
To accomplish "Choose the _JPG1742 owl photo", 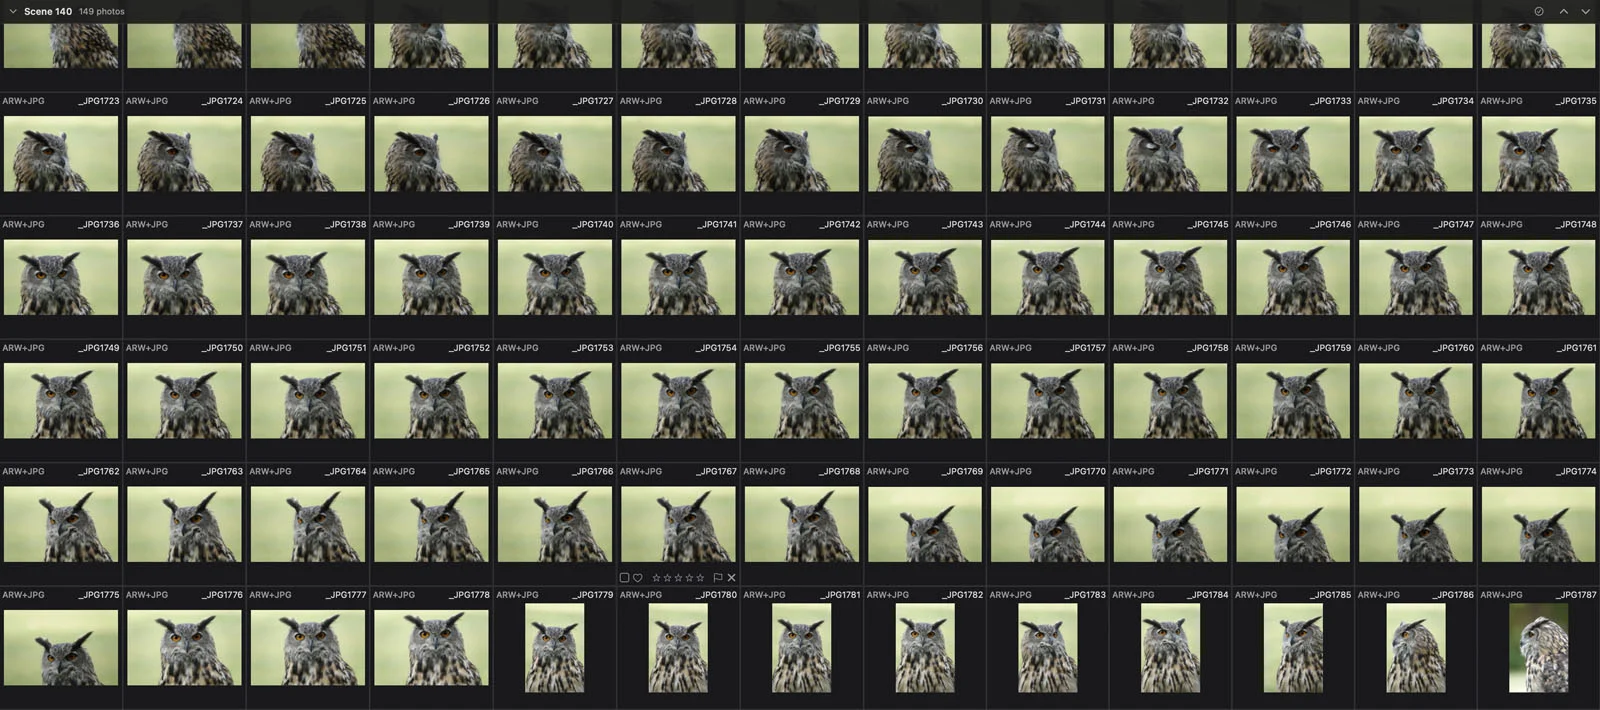I will point(801,277).
